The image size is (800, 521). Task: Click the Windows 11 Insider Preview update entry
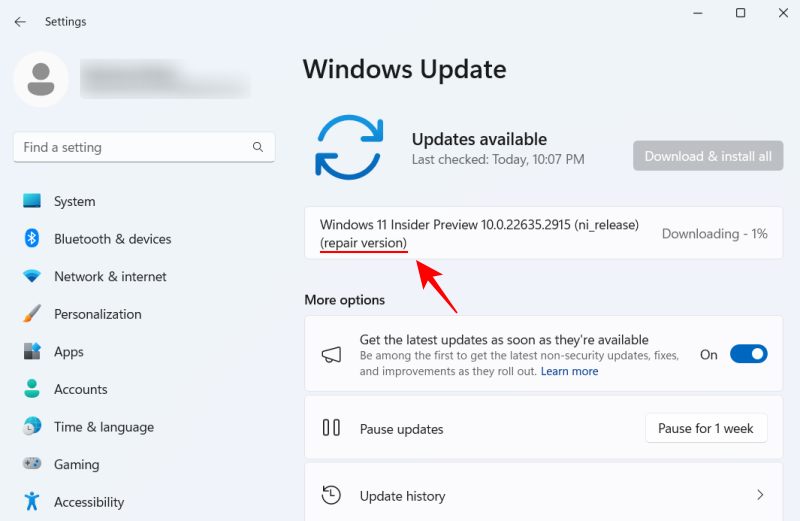pos(543,233)
